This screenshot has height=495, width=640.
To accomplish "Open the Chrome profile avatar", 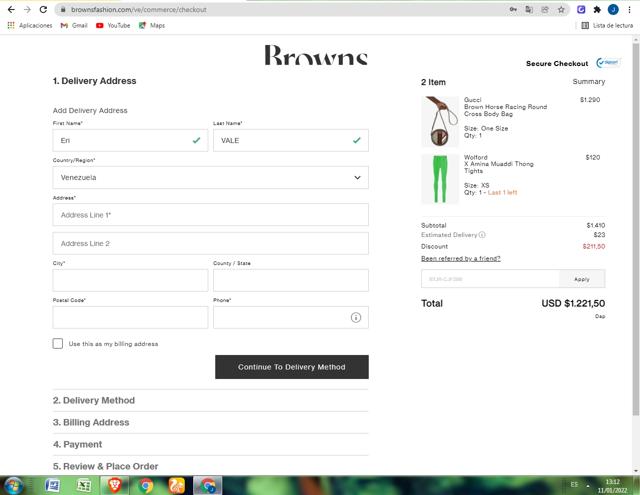I will click(x=613, y=9).
